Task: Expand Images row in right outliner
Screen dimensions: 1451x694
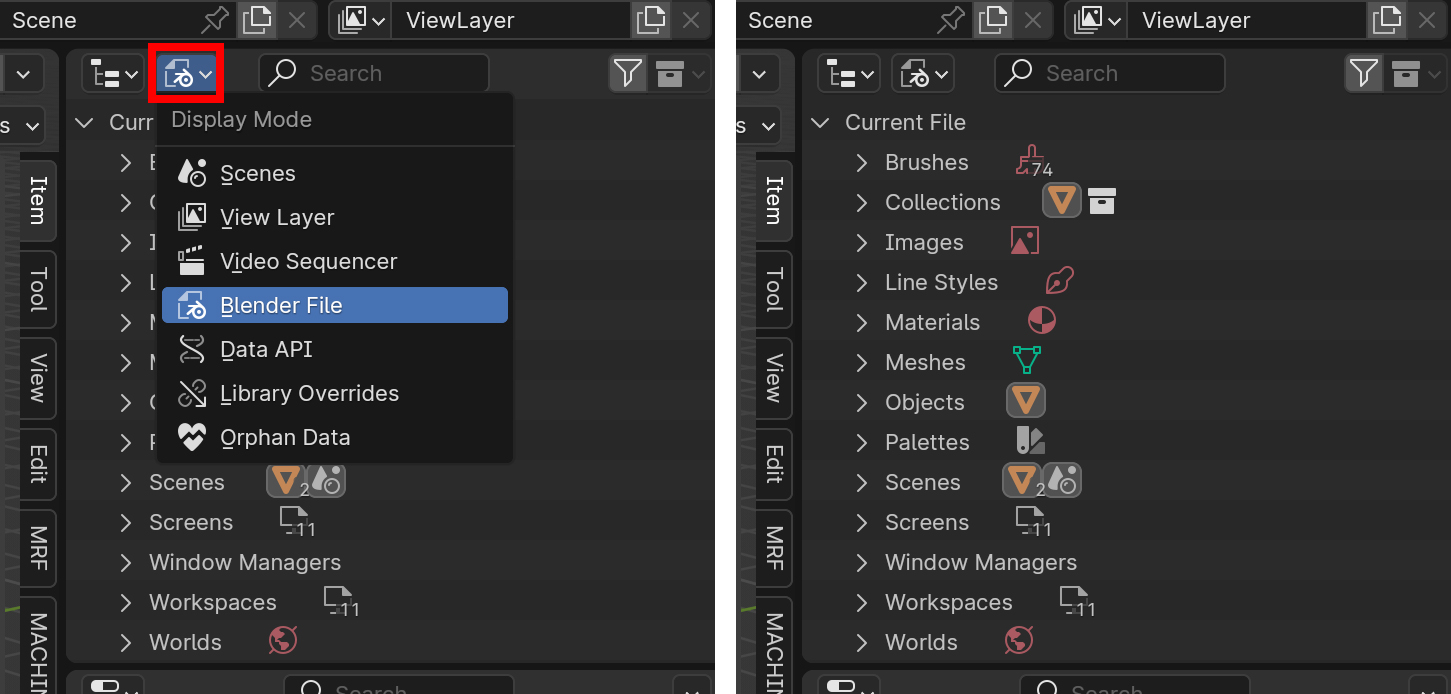Action: click(x=862, y=242)
